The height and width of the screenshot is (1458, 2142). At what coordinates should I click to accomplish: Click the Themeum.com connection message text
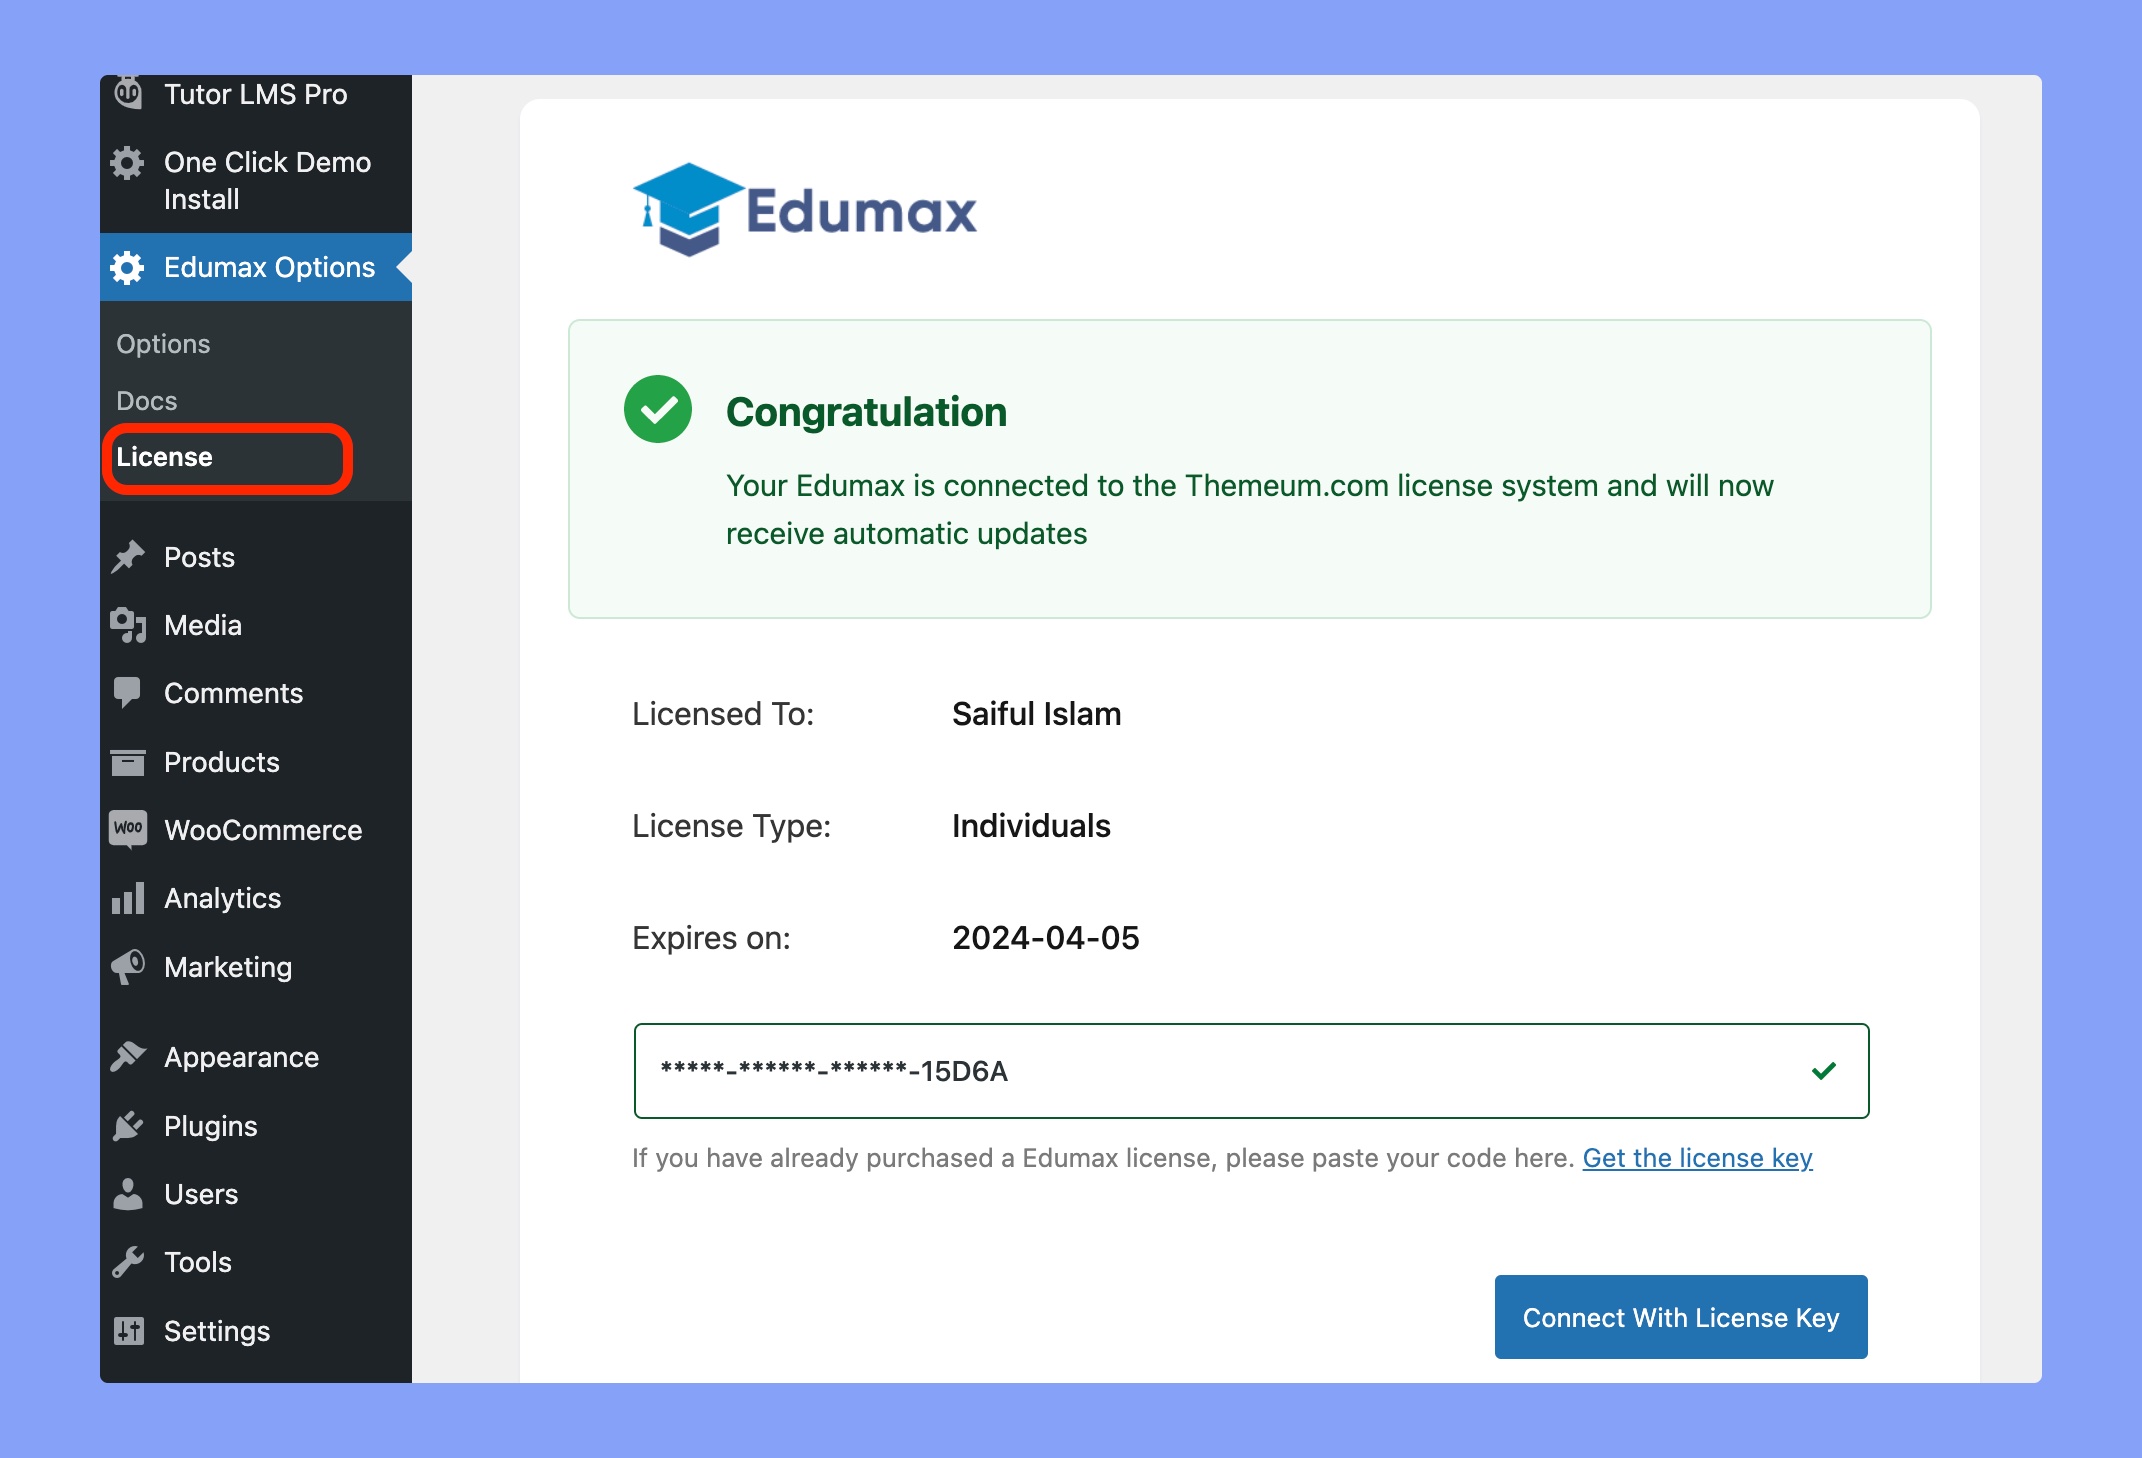click(1249, 509)
